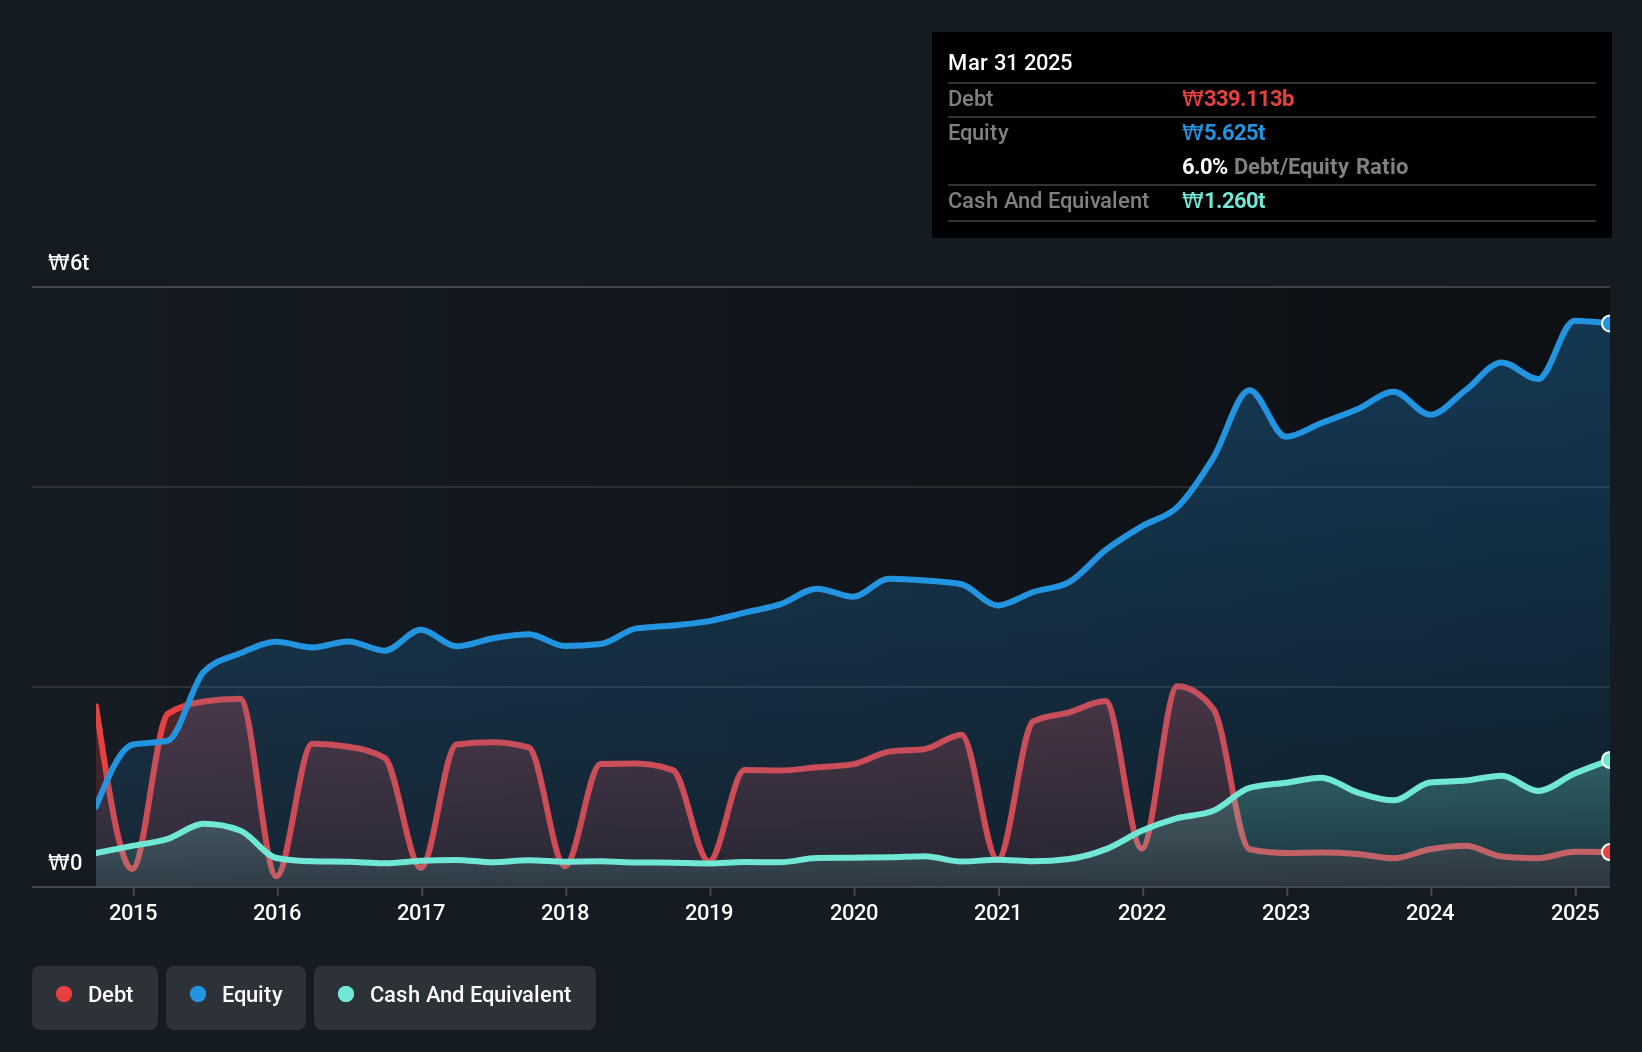Click the Equity value ₩5.625t

click(x=1224, y=132)
